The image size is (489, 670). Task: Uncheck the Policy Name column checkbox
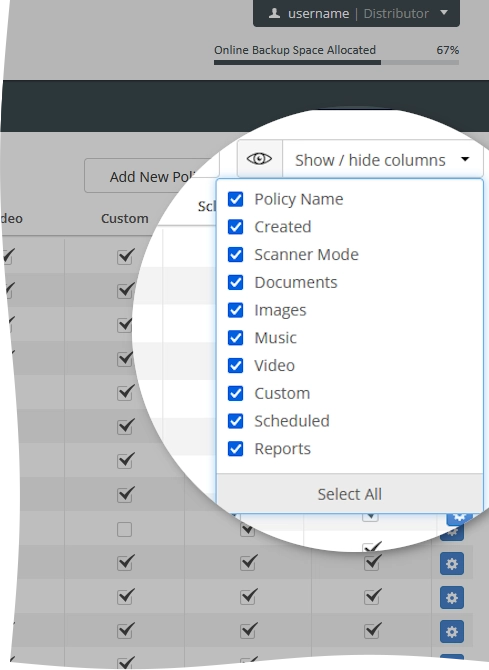click(x=236, y=199)
